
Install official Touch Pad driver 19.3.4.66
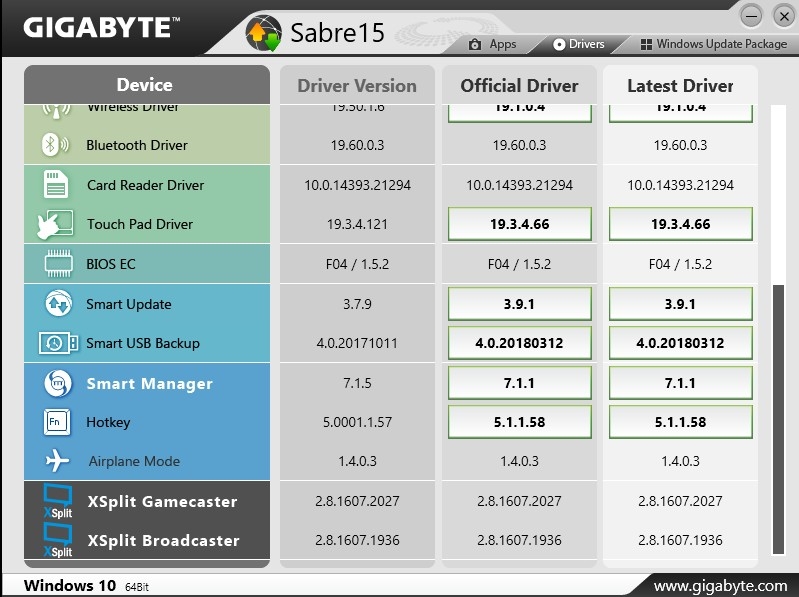pos(519,224)
